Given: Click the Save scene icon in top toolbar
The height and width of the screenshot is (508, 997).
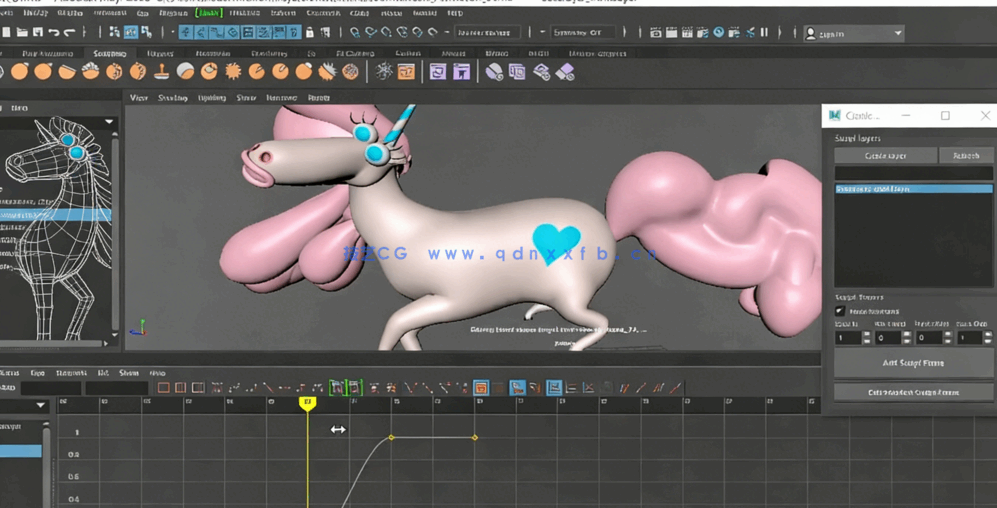Looking at the screenshot, I should [37, 33].
